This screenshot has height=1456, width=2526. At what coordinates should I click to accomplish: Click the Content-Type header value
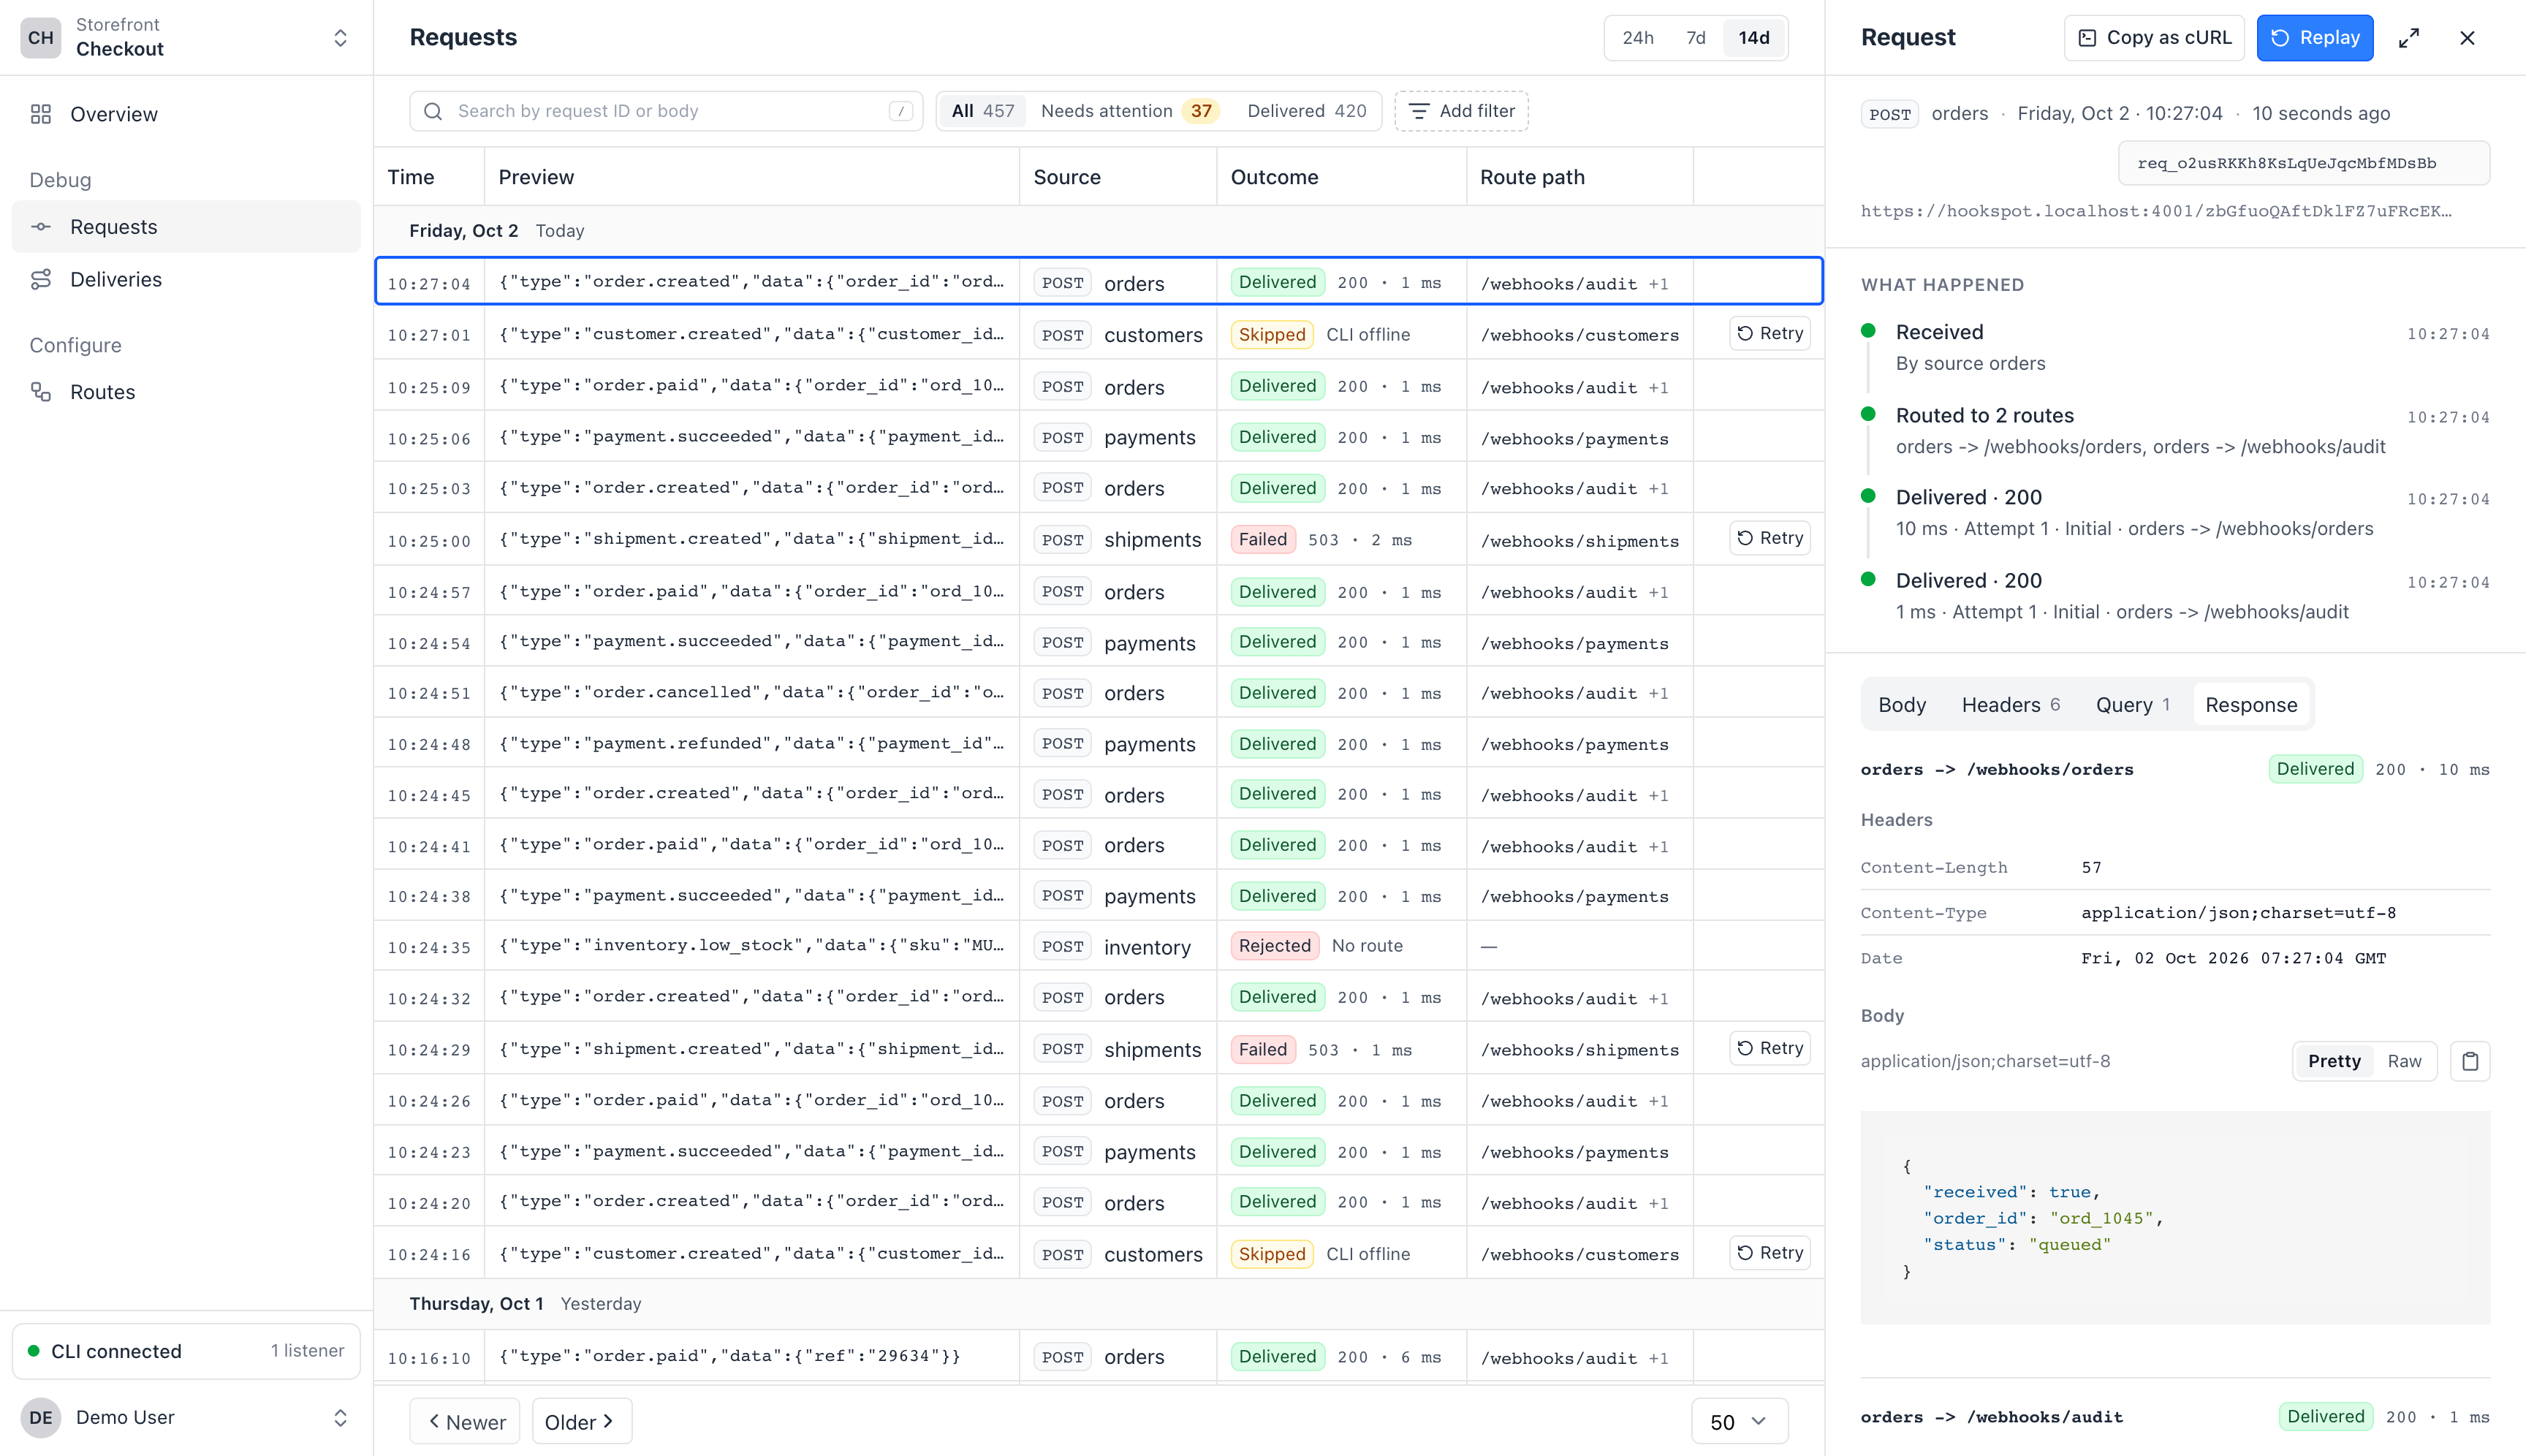pyautogui.click(x=2238, y=913)
